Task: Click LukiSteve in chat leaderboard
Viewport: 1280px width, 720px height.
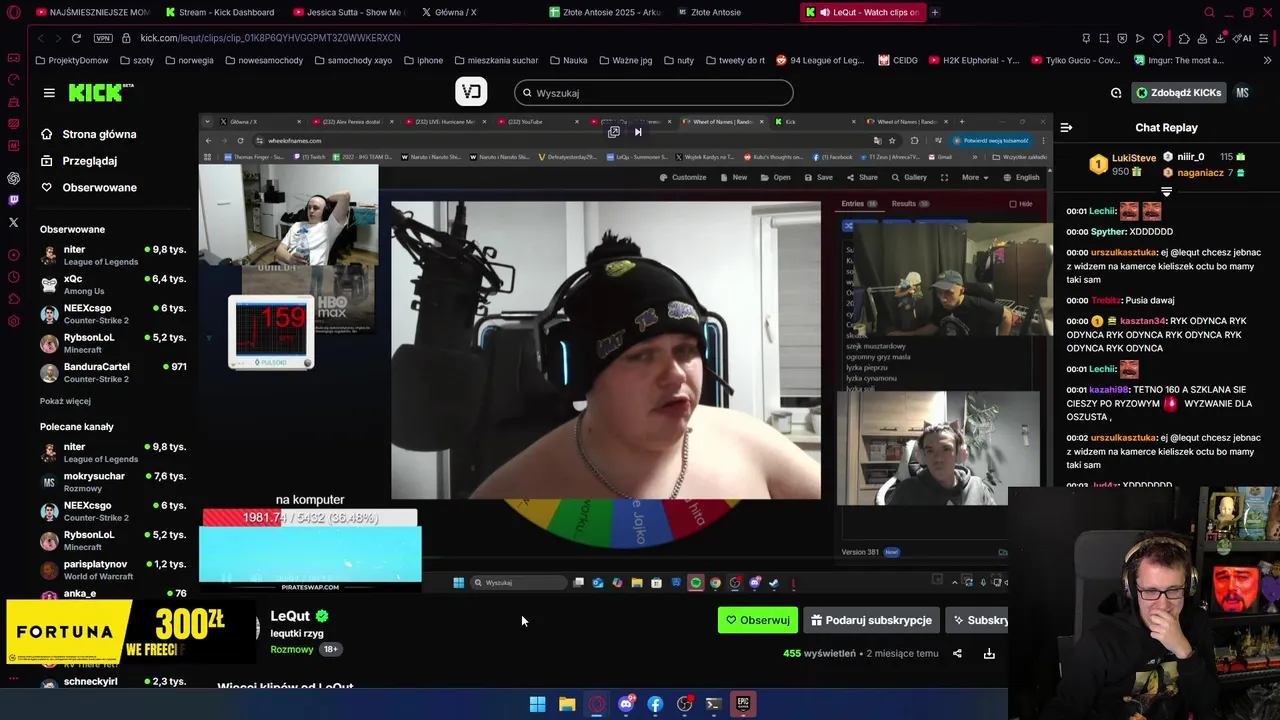Action: tap(1134, 158)
